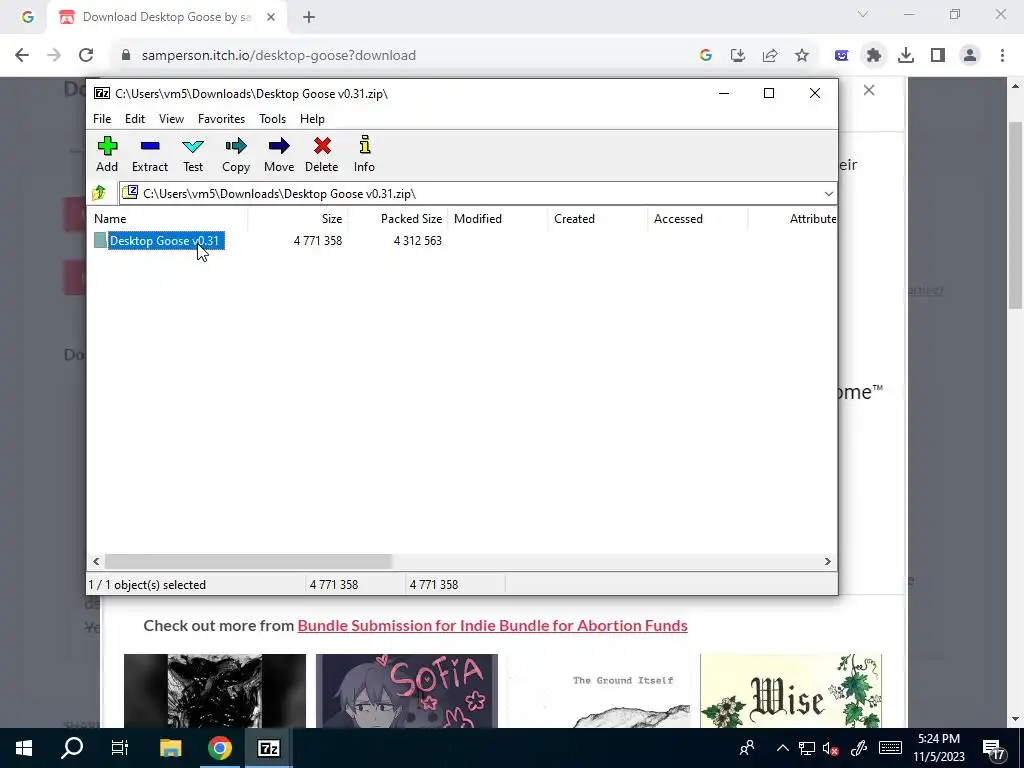Screen dimensions: 1024x768
Task: Click the Chrome address bar URL
Action: (279, 56)
